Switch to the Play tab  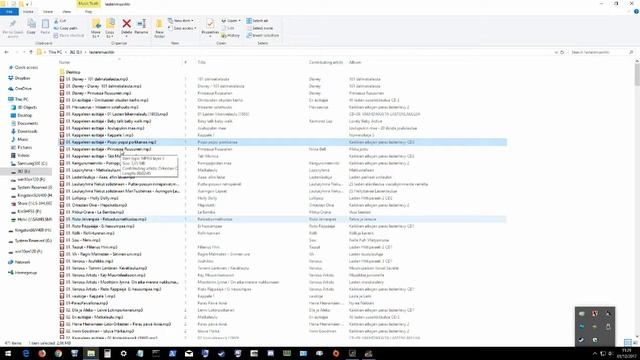(88, 11)
